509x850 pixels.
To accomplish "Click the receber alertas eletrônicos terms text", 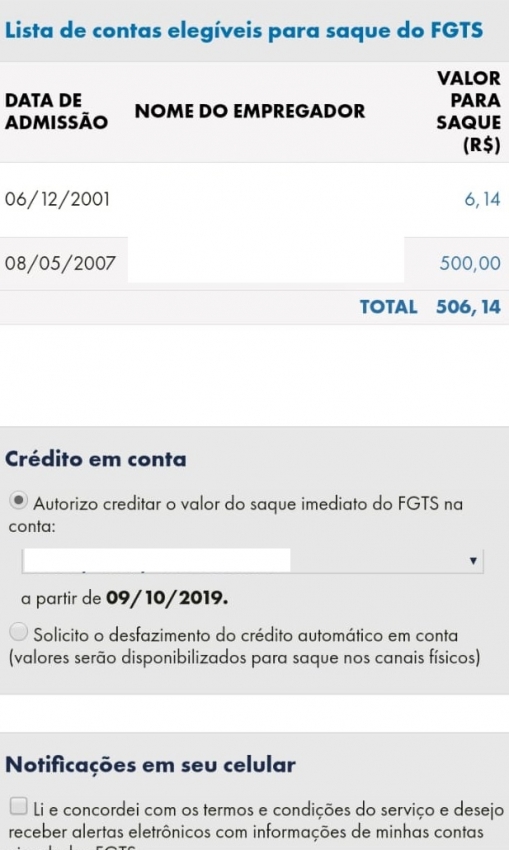I will (x=246, y=832).
